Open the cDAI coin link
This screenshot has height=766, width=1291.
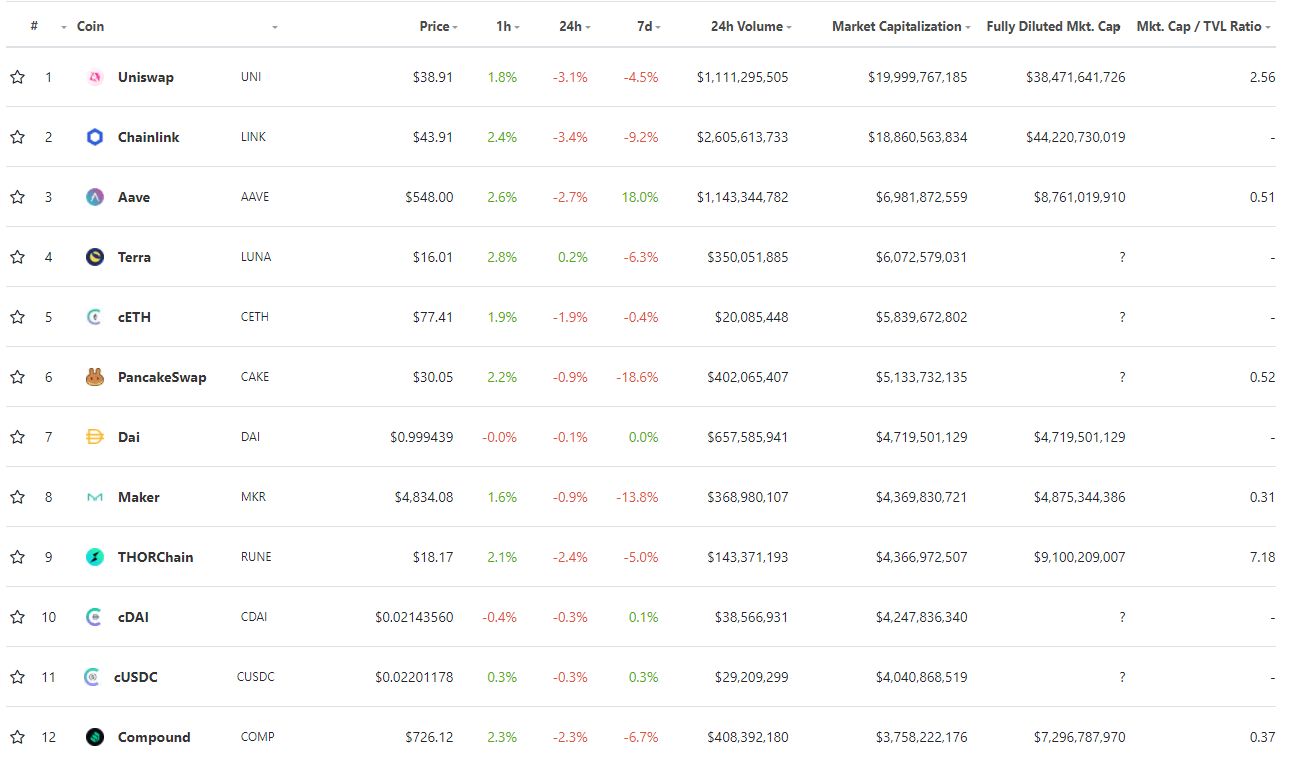[135, 617]
